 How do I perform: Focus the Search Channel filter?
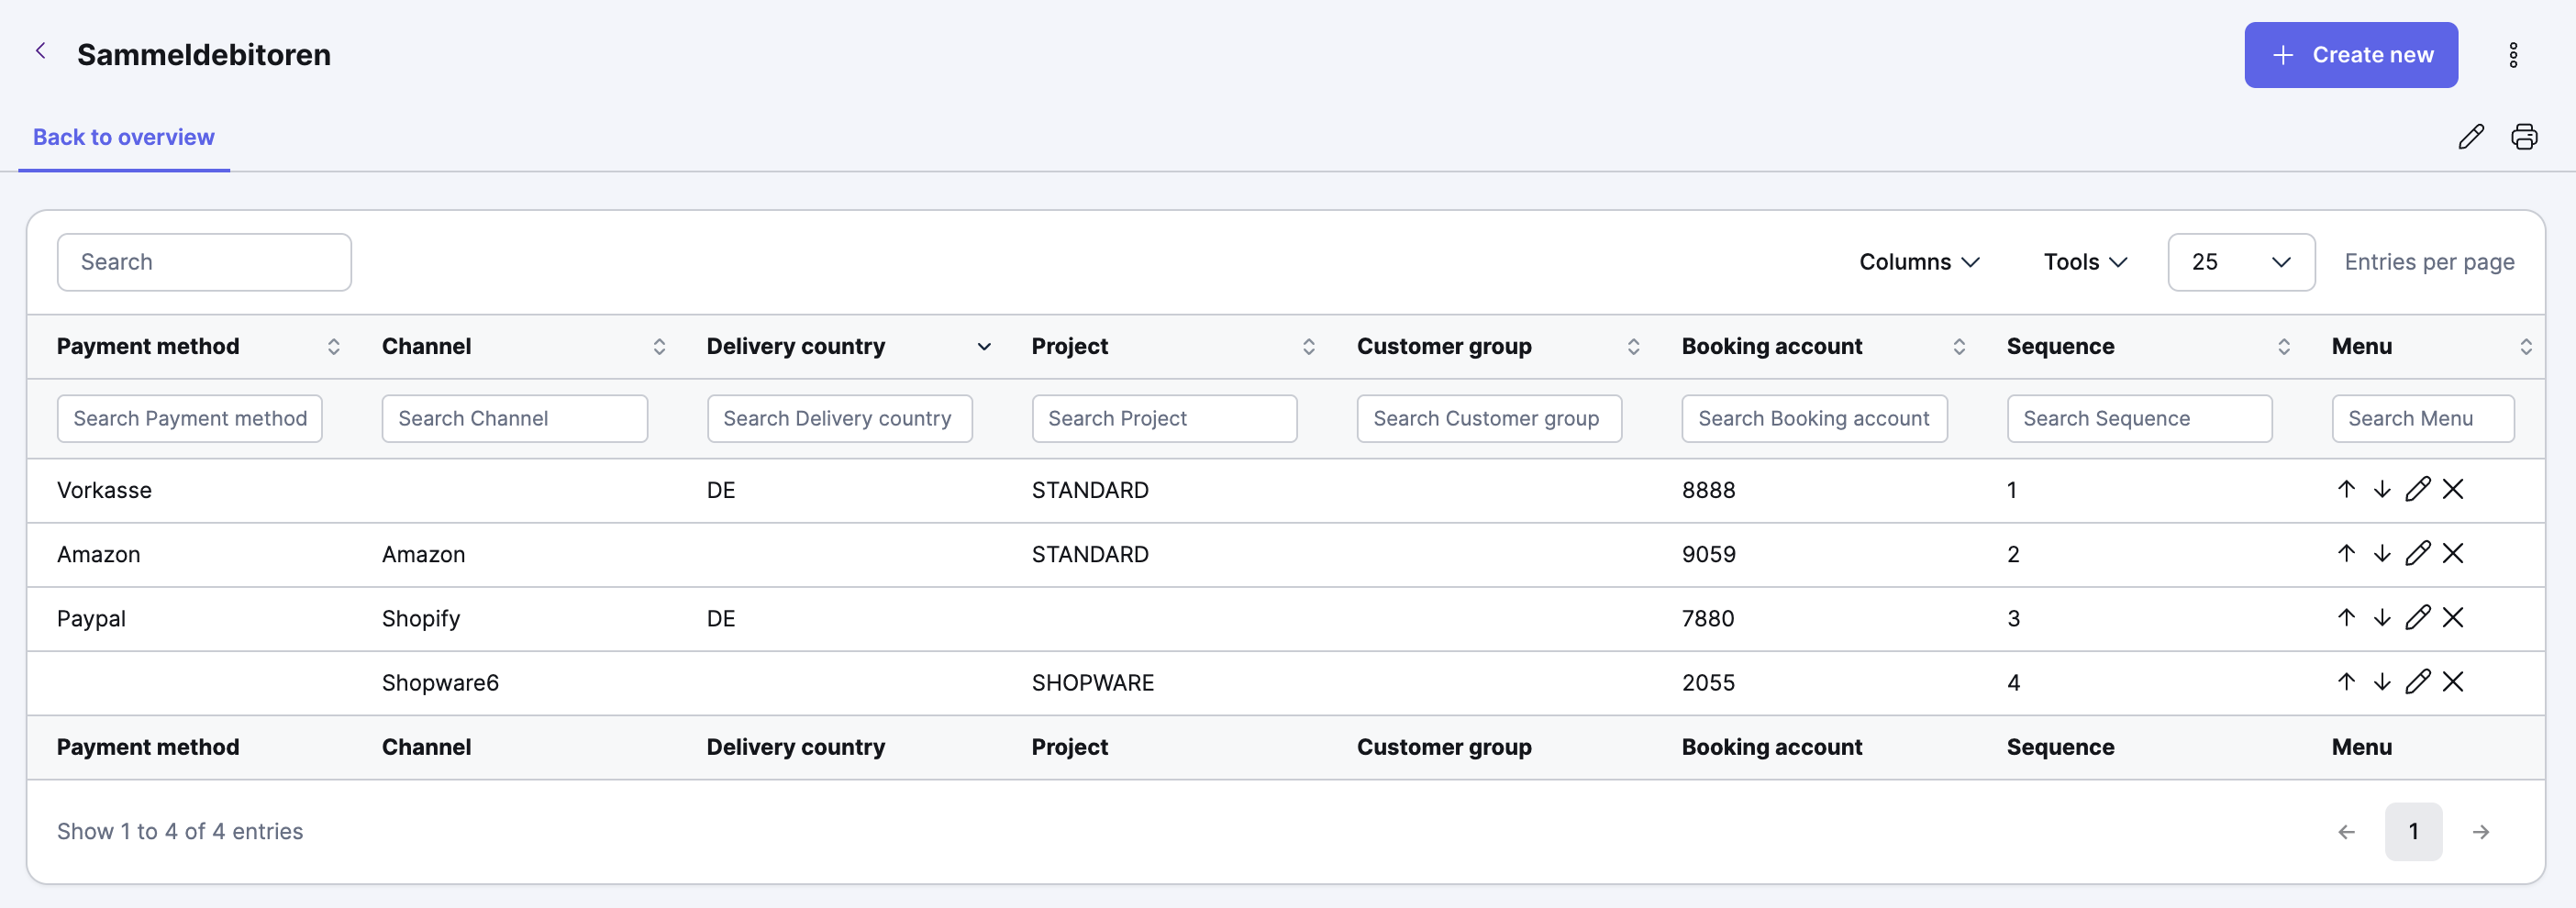click(x=515, y=419)
